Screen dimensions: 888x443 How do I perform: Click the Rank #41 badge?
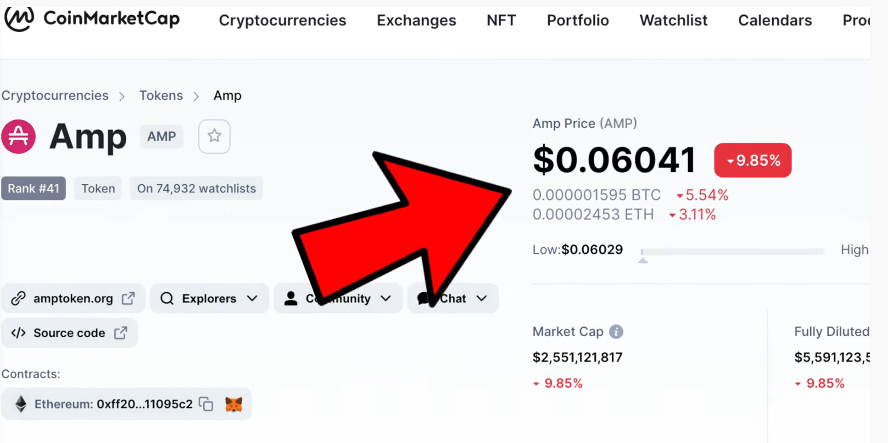tap(33, 189)
